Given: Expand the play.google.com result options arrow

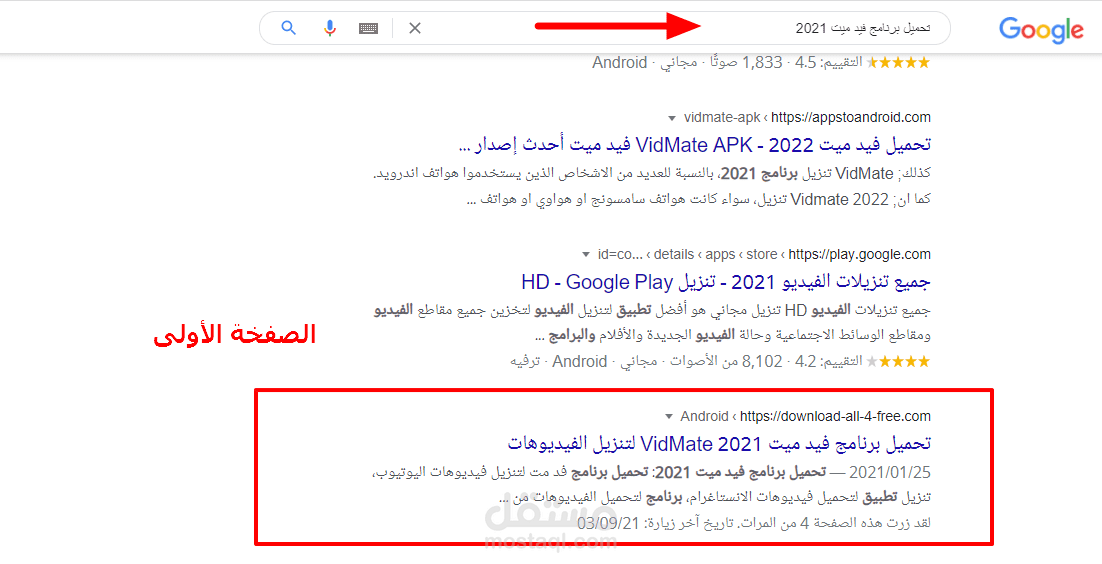Looking at the screenshot, I should point(585,255).
